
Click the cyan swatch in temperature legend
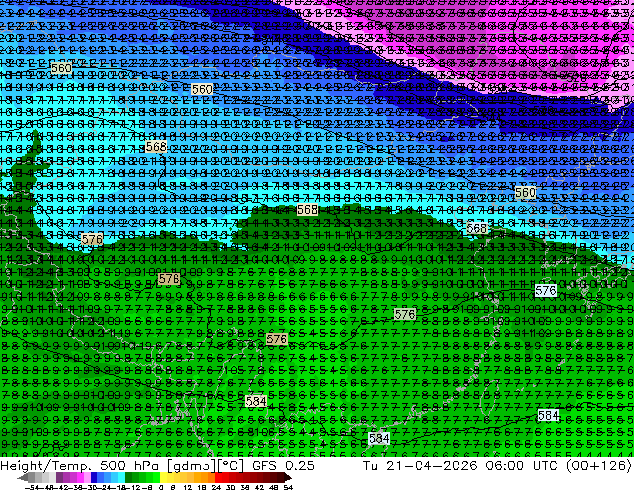click(x=121, y=477)
